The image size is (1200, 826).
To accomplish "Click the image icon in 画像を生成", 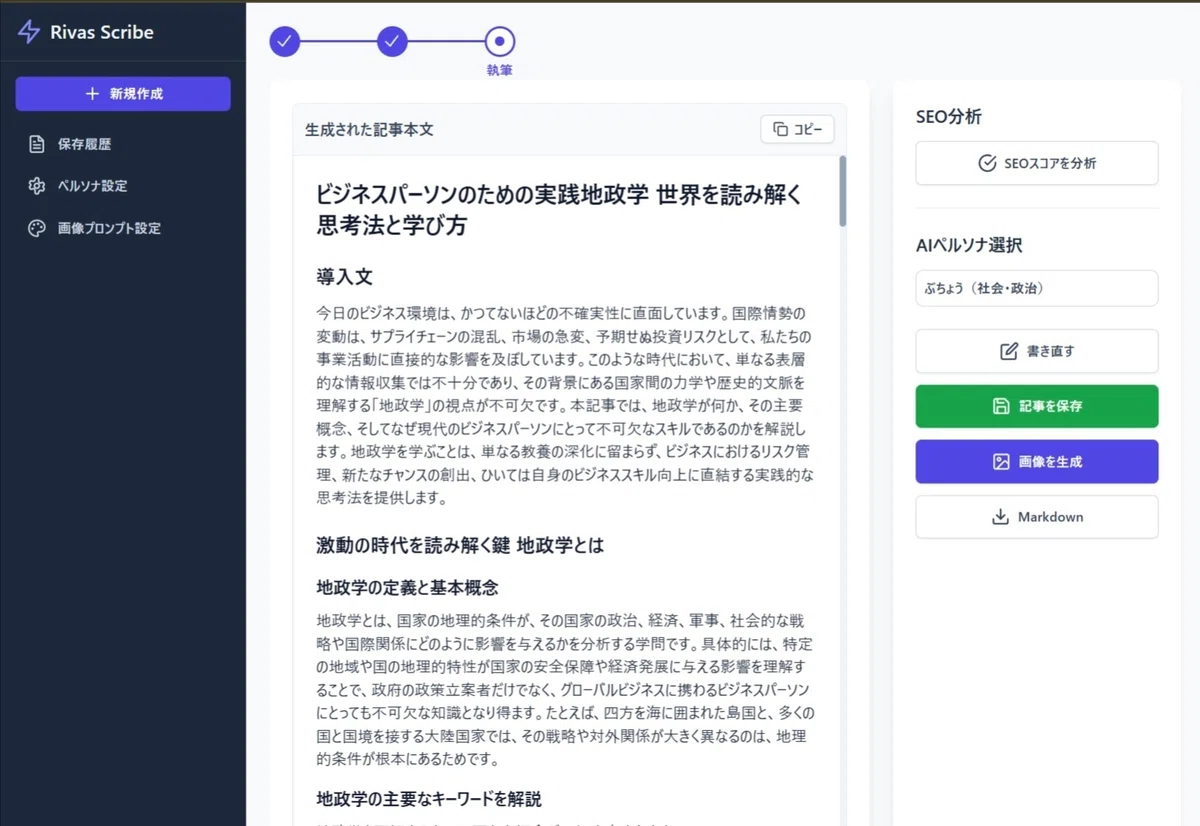I will point(1001,462).
